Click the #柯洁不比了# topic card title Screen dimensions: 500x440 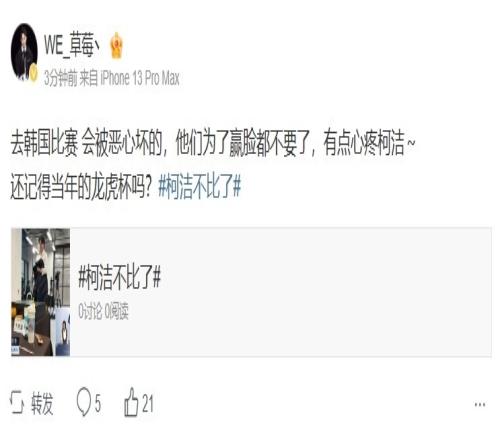click(x=120, y=277)
